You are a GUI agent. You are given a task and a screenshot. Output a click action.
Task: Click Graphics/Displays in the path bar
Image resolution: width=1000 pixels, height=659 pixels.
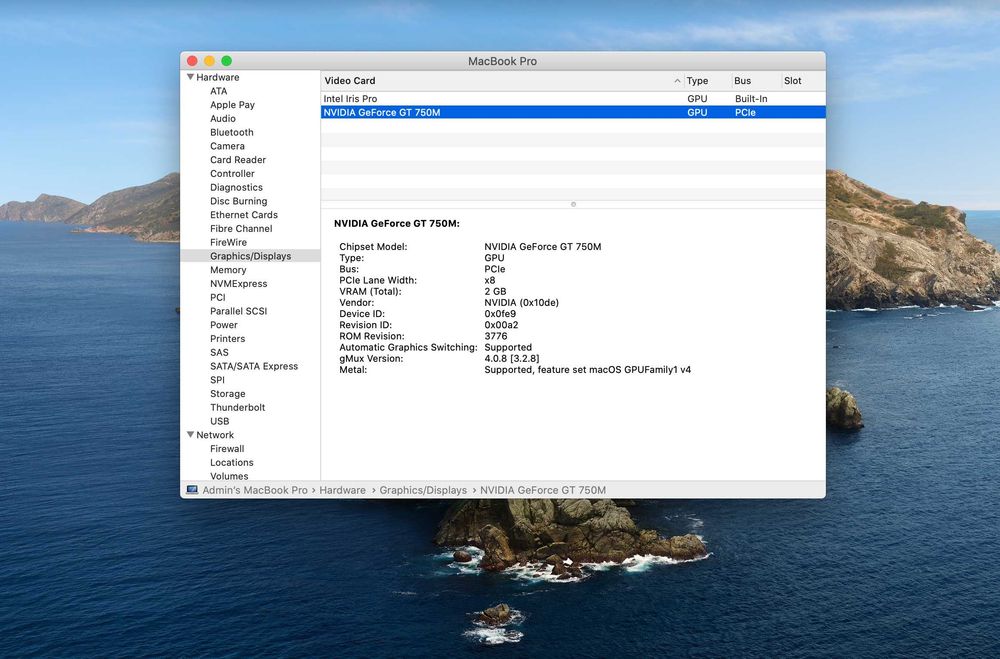point(423,490)
